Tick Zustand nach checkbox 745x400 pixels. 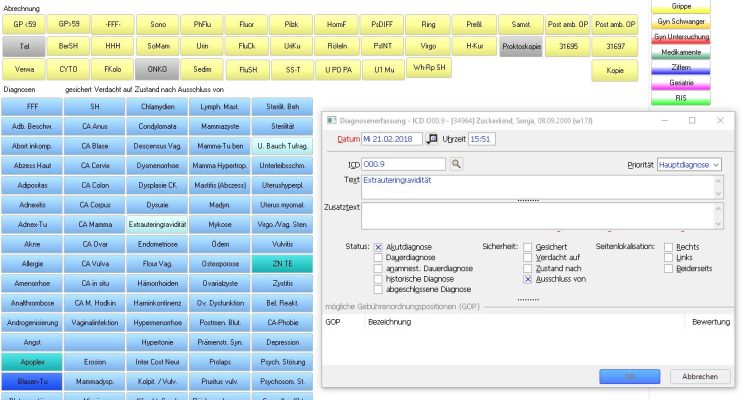click(527, 268)
